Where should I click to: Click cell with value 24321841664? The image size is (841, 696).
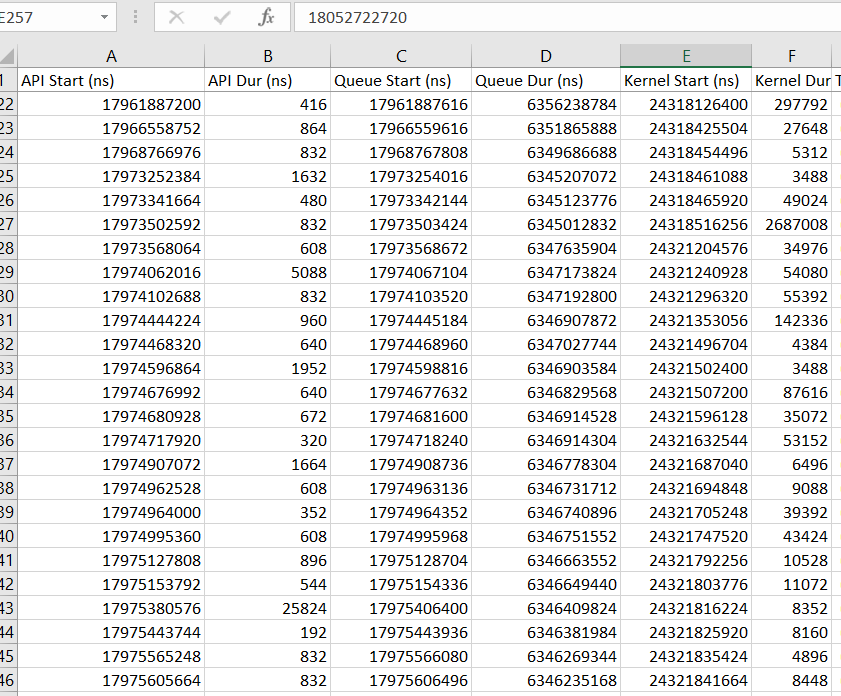686,680
